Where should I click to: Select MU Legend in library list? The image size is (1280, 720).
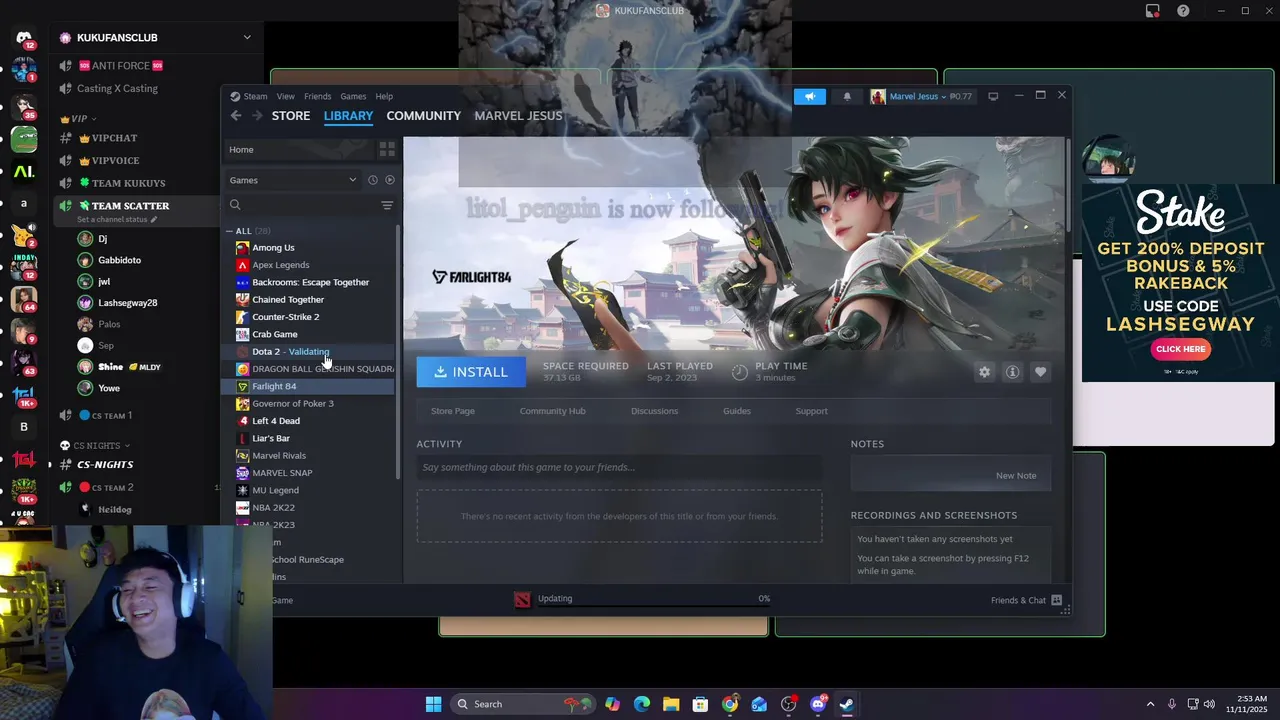pyautogui.click(x=275, y=490)
